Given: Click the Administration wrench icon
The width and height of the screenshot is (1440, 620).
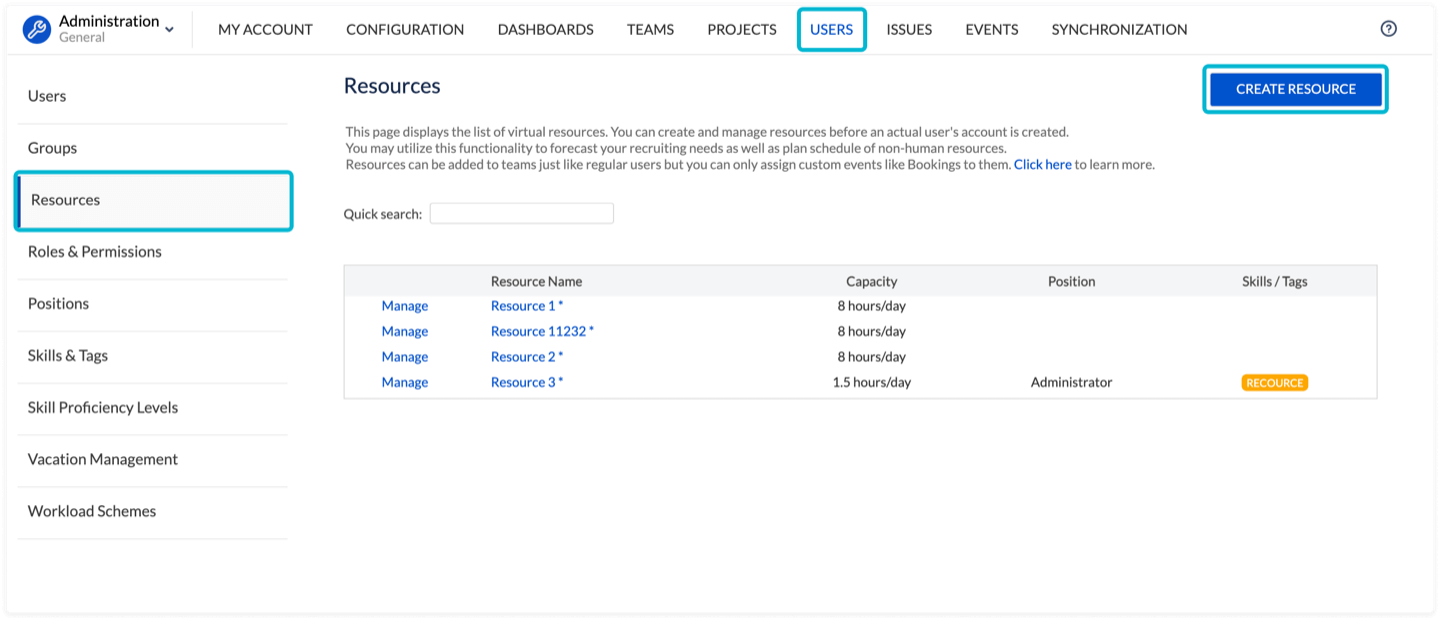Looking at the screenshot, I should [x=37, y=29].
